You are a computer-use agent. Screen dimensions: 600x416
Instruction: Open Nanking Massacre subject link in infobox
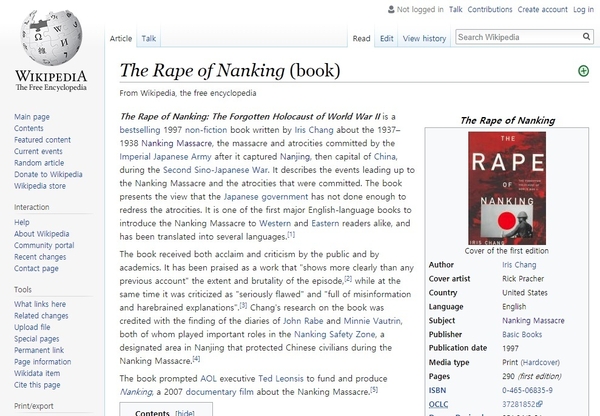(533, 321)
